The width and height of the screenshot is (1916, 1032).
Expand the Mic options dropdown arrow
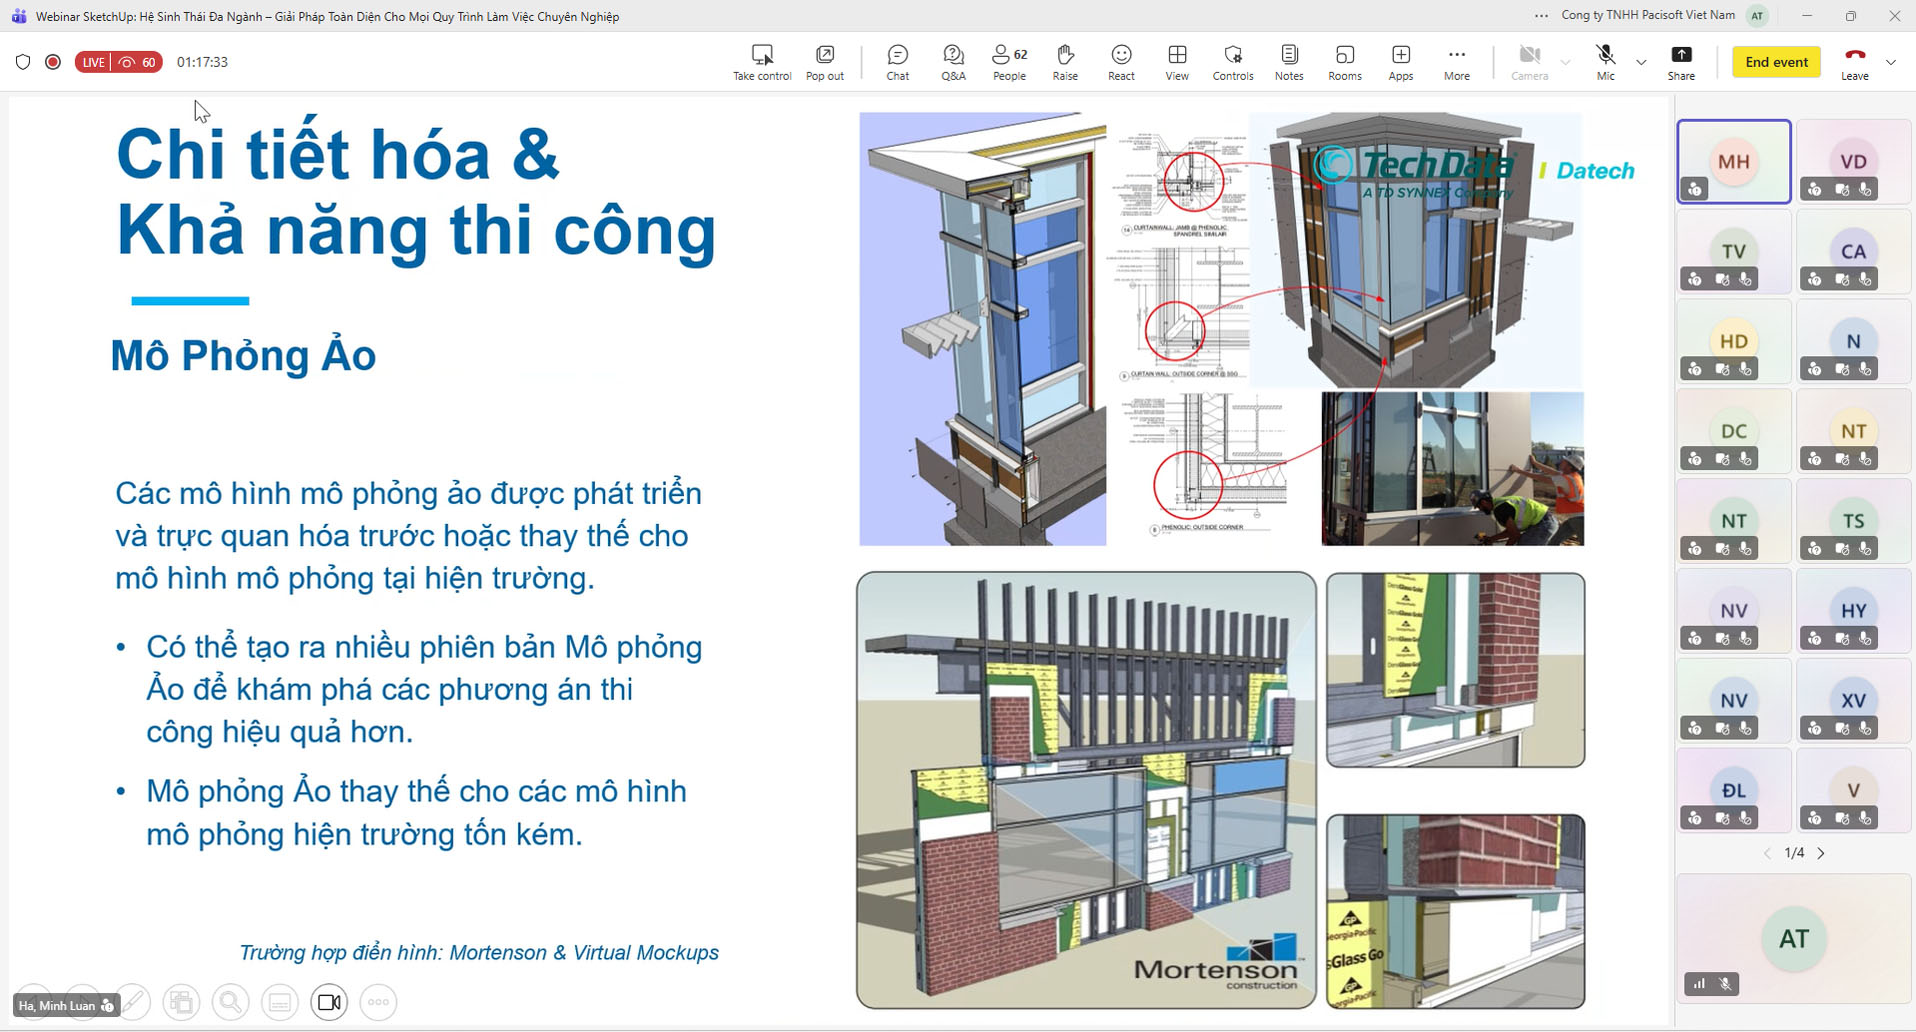(x=1641, y=62)
